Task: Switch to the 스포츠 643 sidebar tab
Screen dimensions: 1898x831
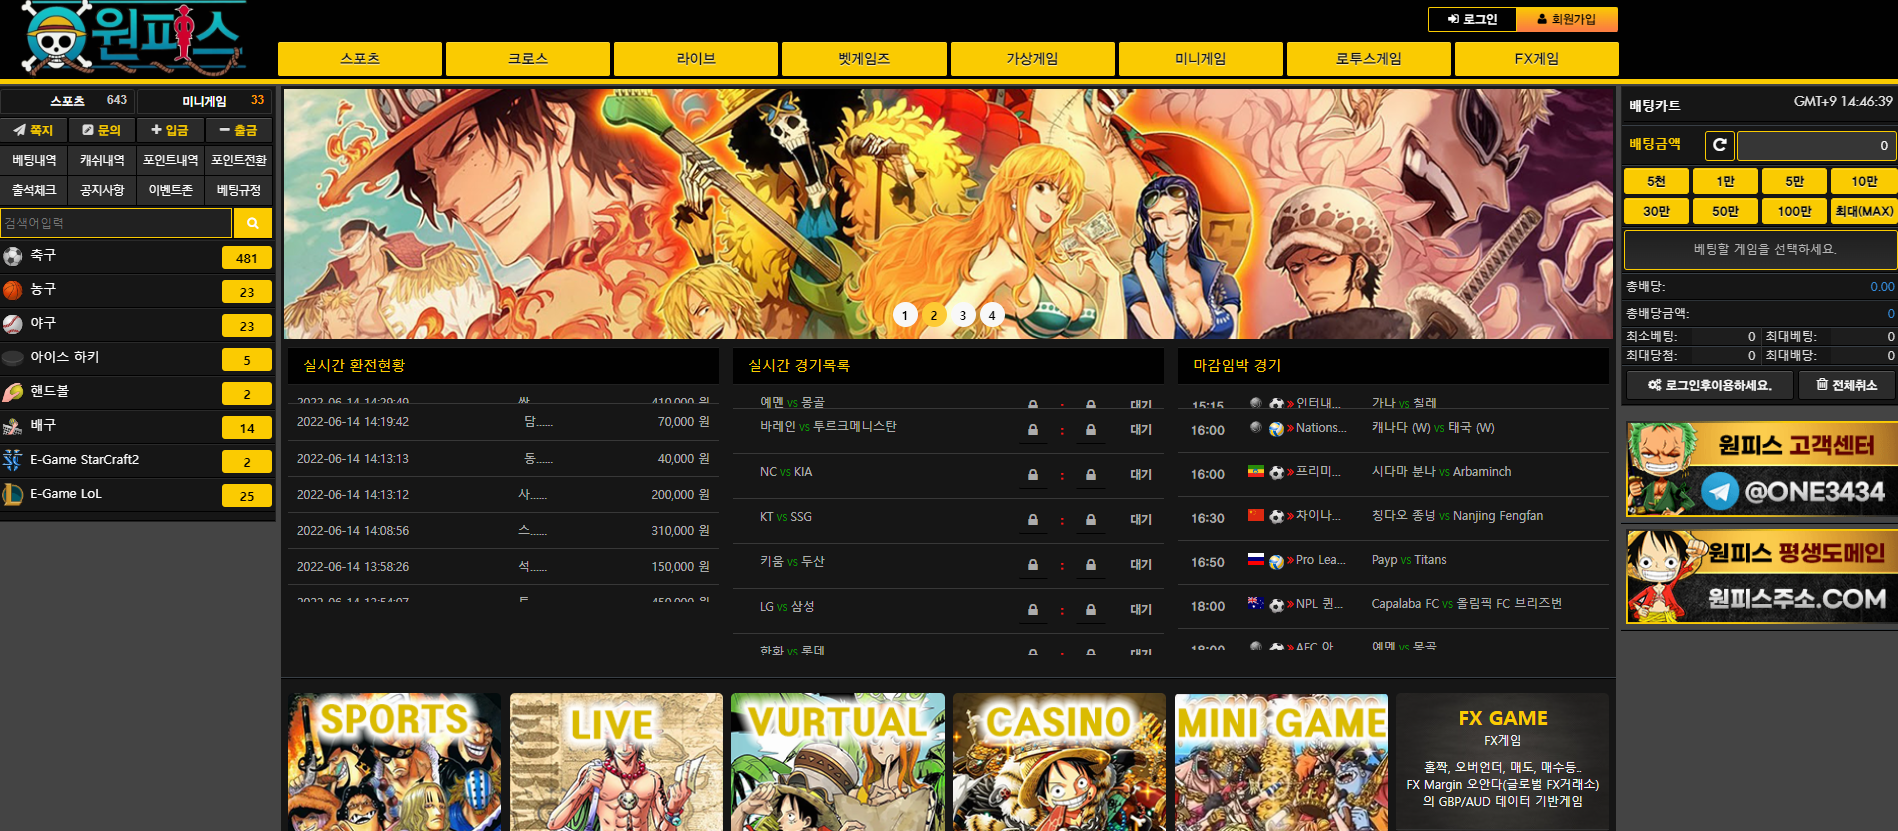Action: click(68, 101)
